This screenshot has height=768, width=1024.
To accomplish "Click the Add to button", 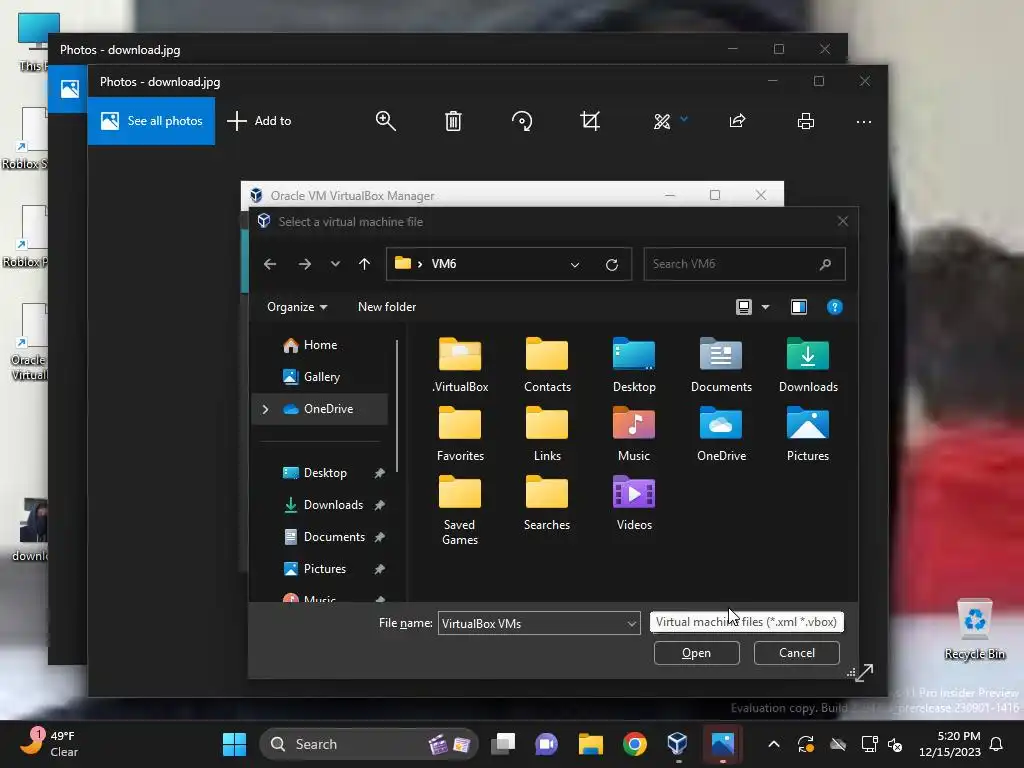I will click(259, 121).
